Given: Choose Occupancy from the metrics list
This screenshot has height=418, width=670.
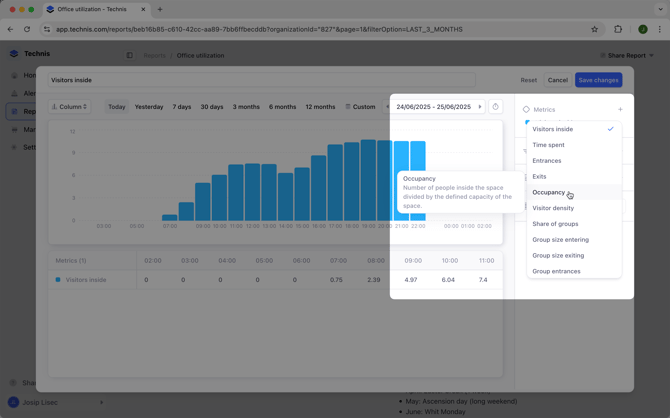Looking at the screenshot, I should (x=549, y=192).
